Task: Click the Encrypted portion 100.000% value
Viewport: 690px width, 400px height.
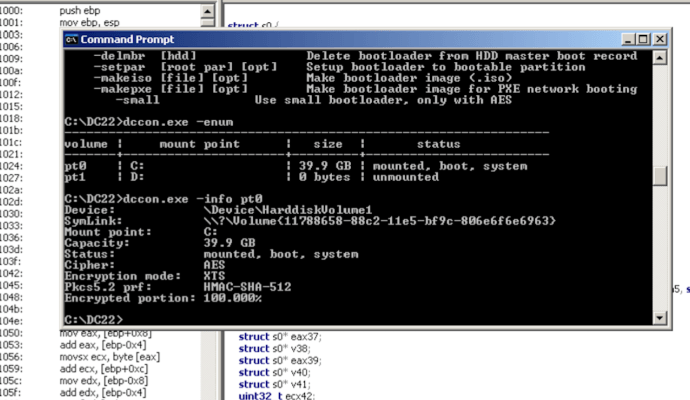Action: (232, 298)
